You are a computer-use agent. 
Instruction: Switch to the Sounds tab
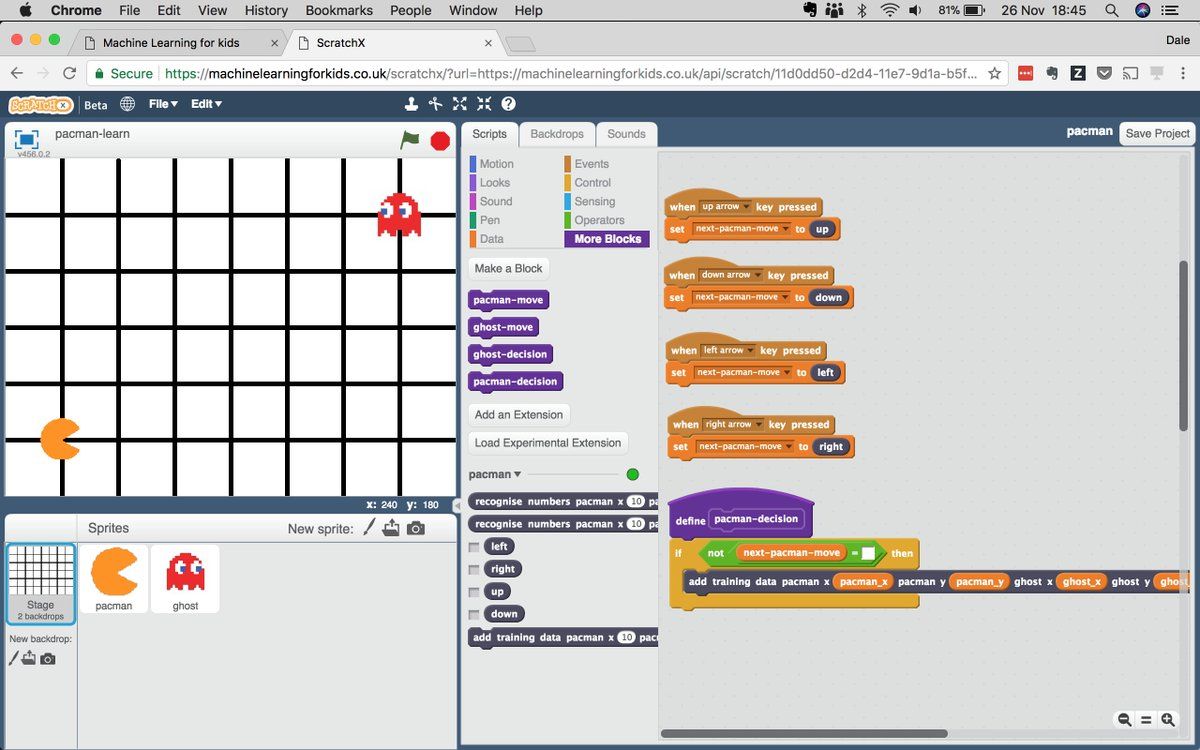626,134
